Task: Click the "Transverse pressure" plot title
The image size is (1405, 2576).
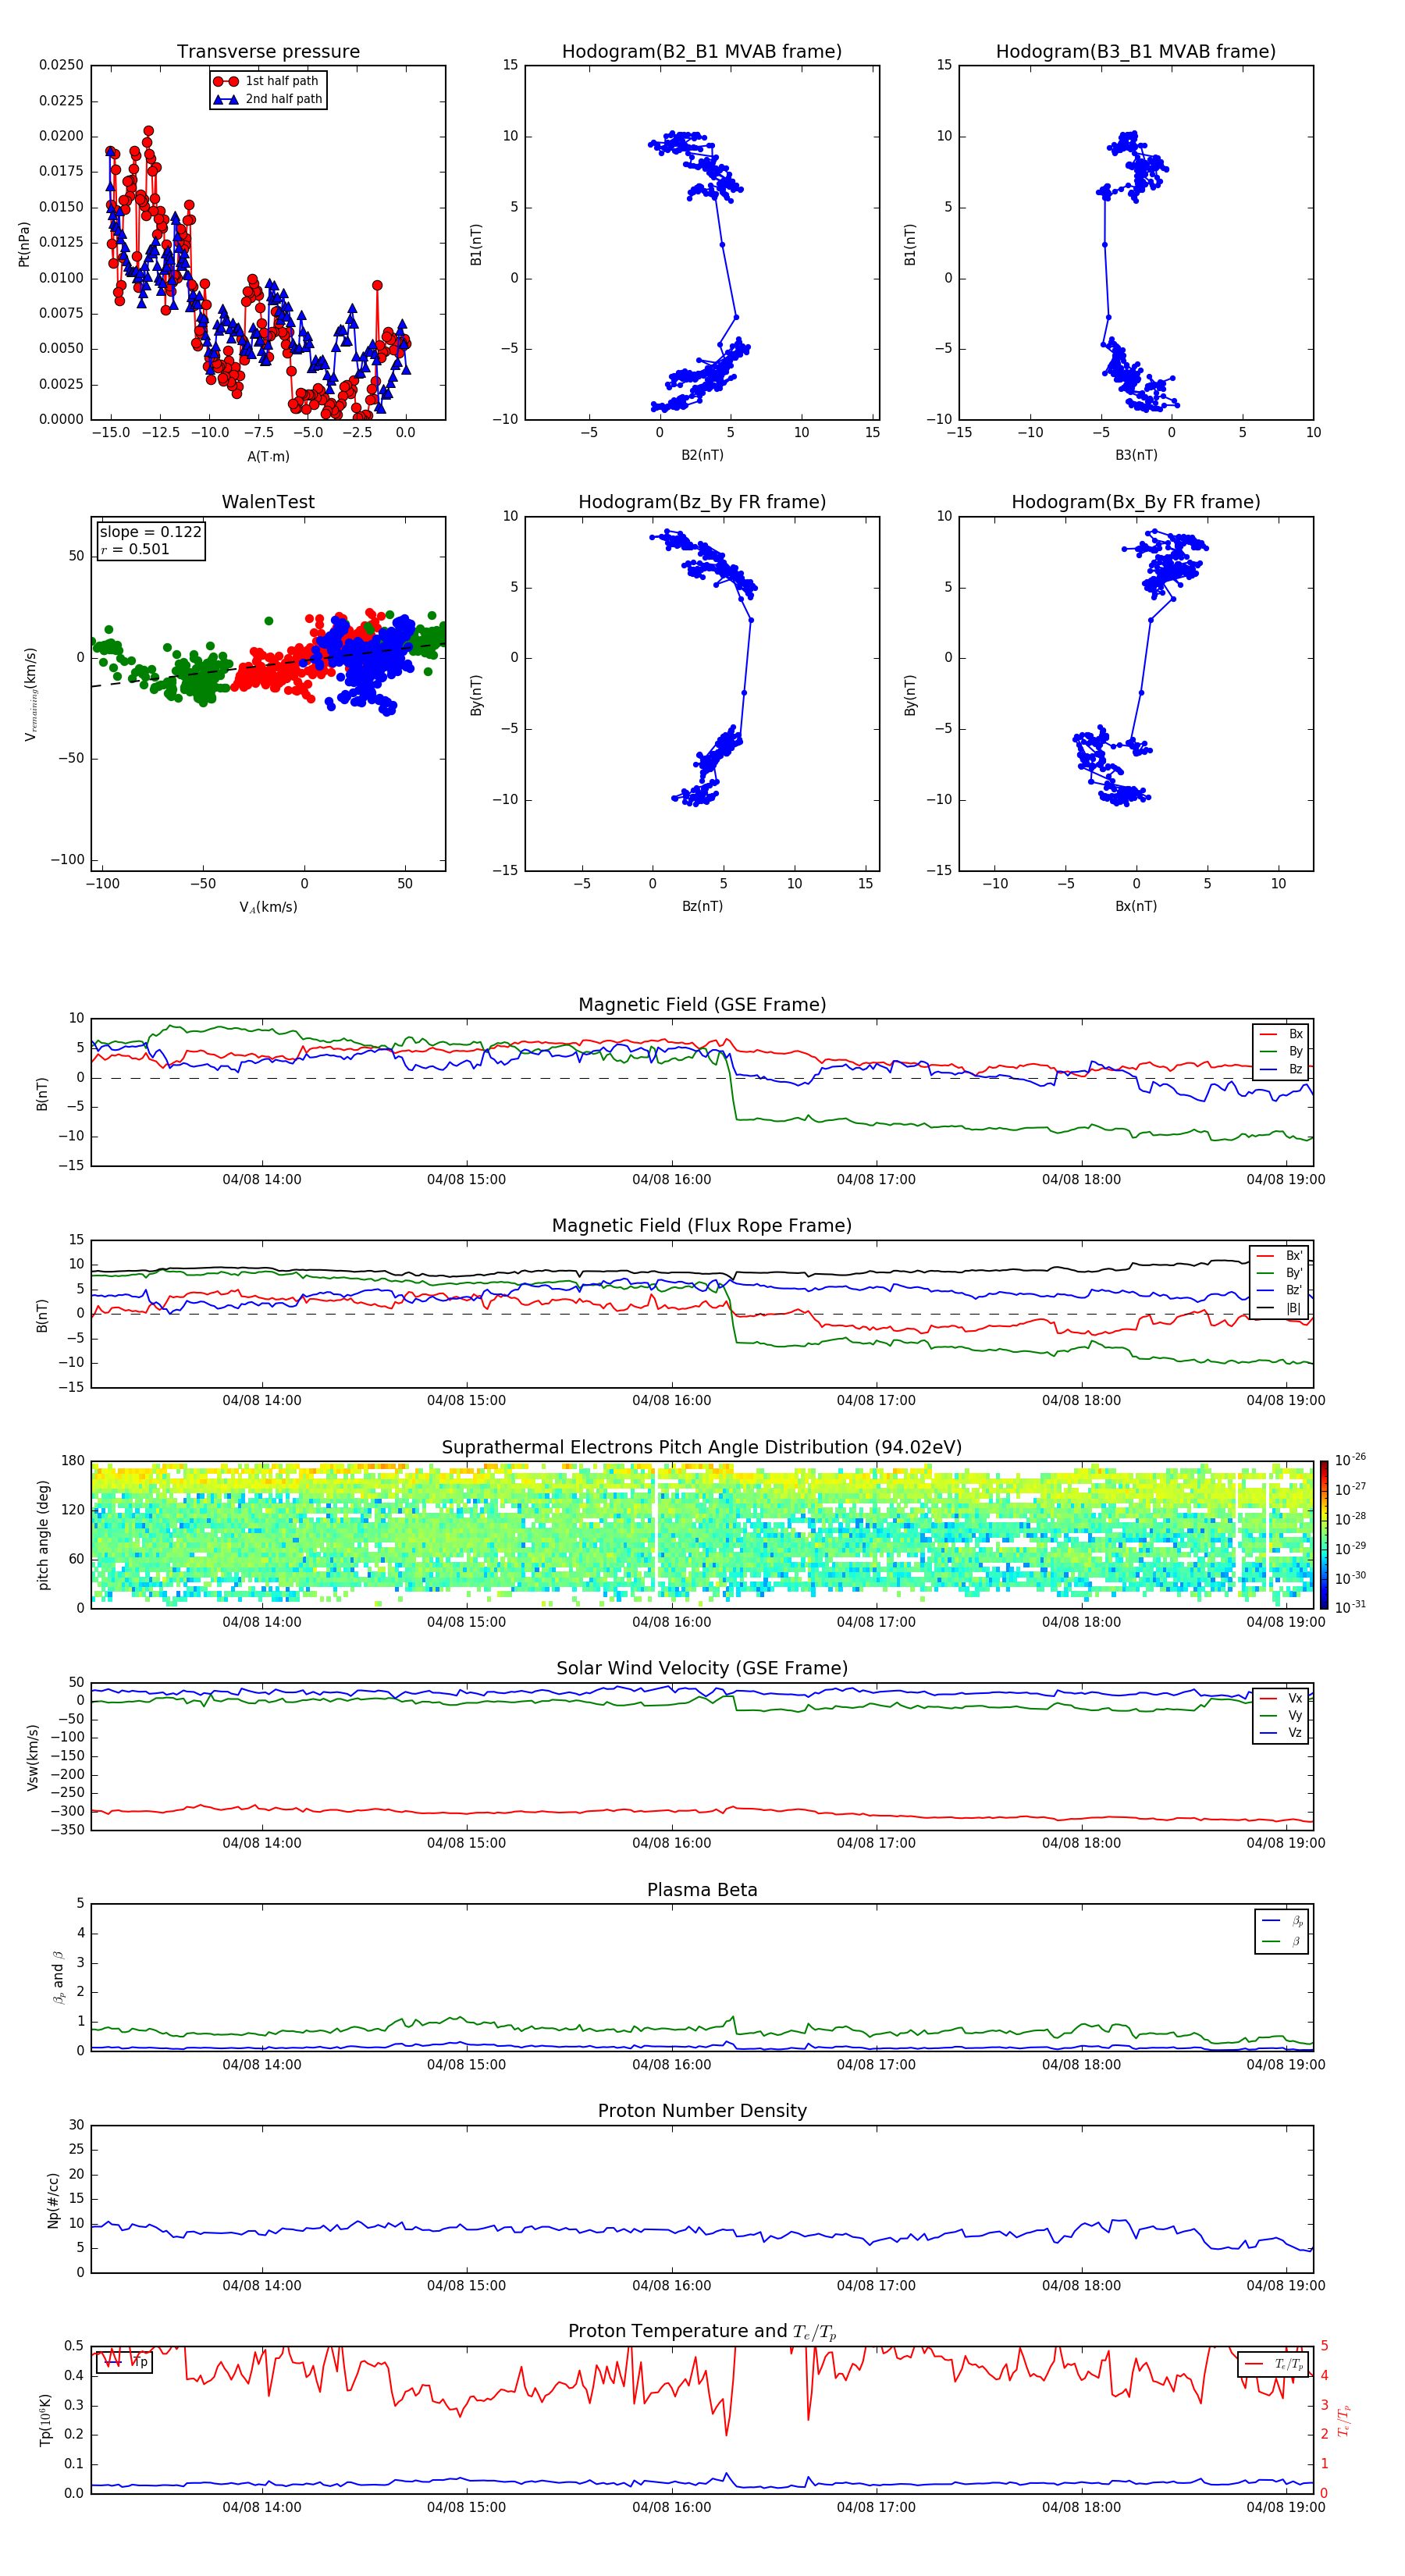Action: (268, 52)
